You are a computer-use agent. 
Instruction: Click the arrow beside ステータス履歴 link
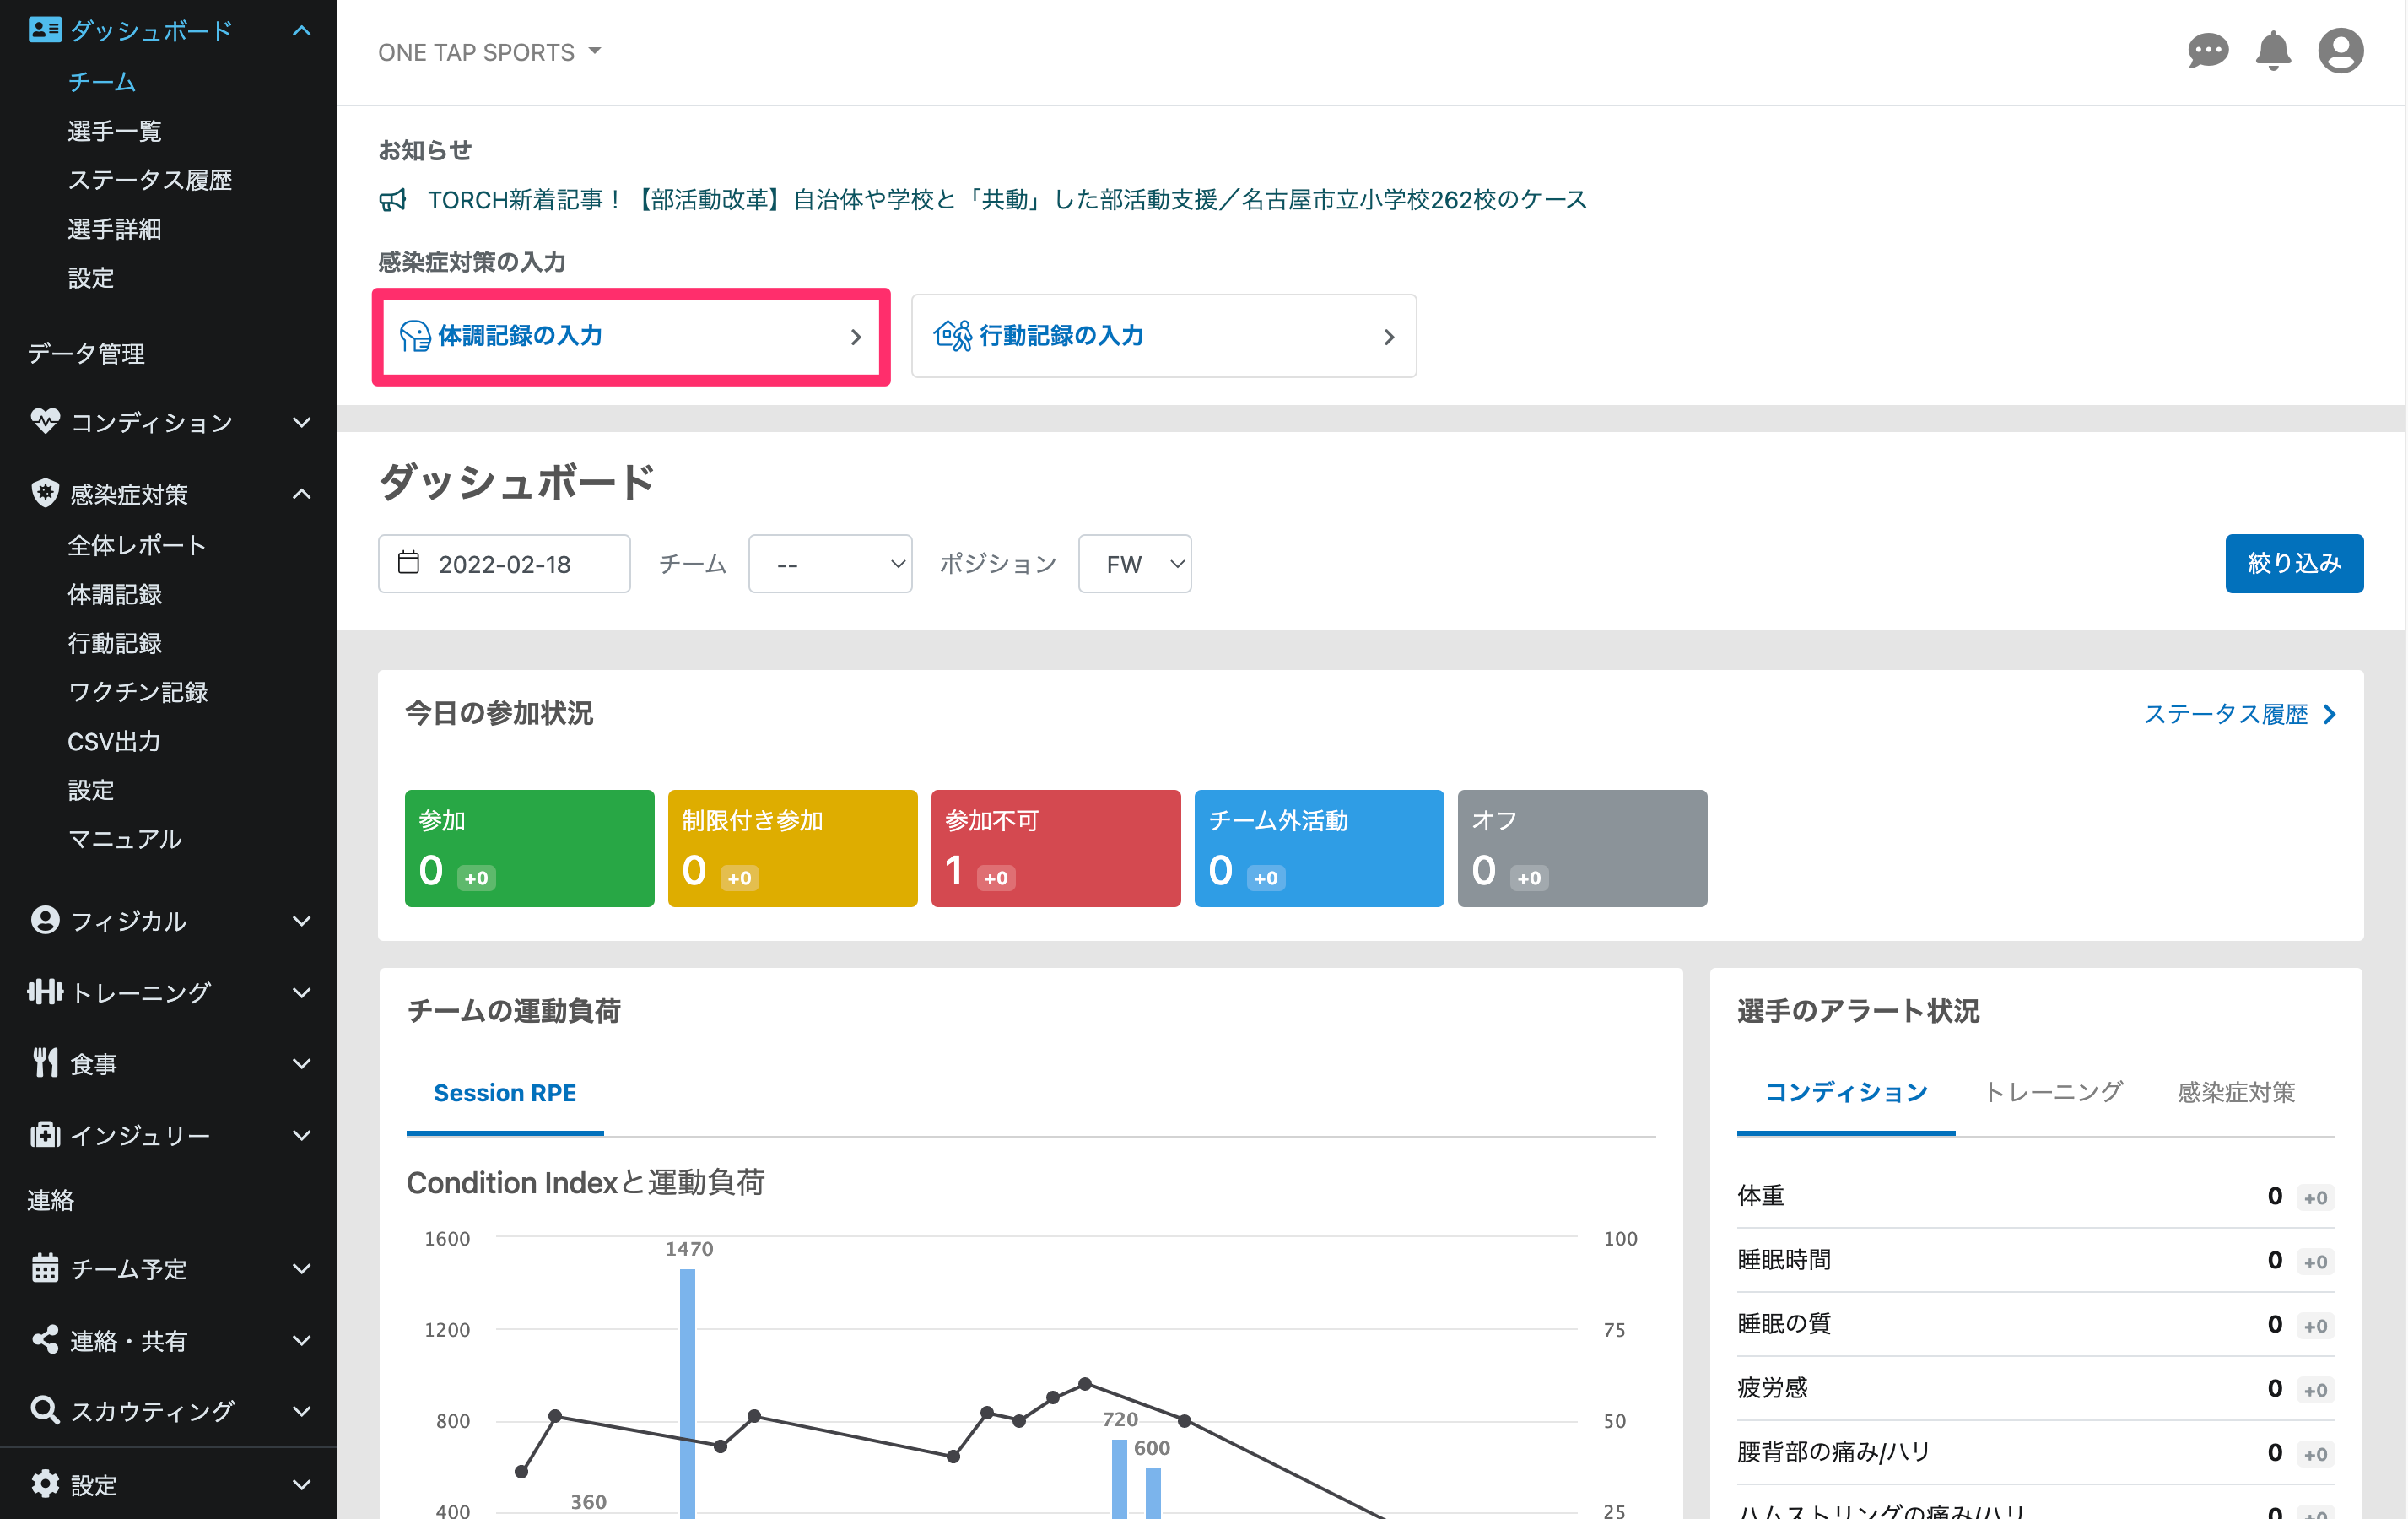[2329, 714]
